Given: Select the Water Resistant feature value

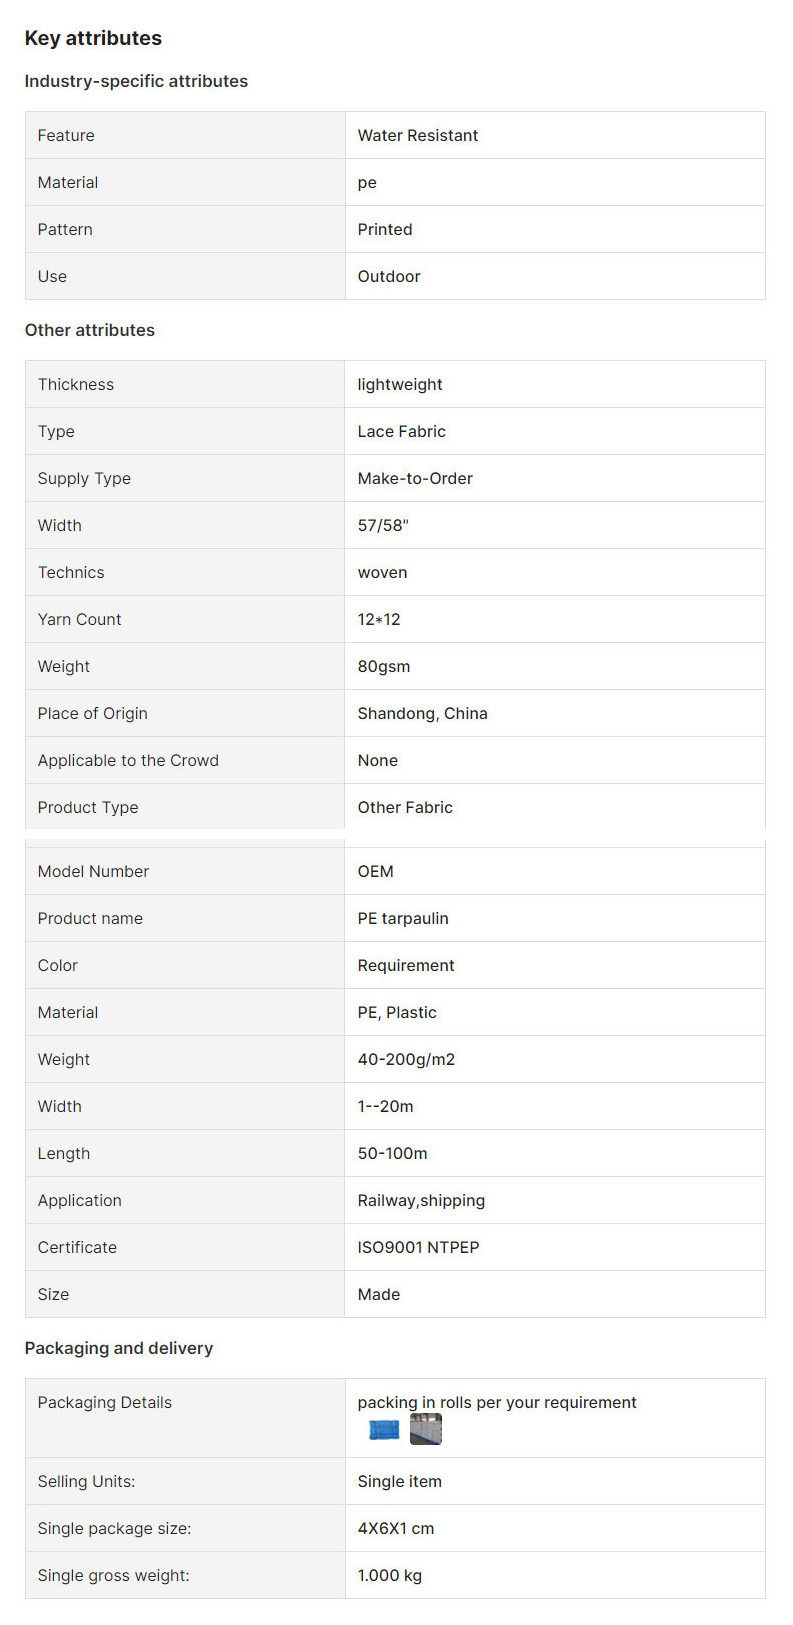Looking at the screenshot, I should (x=418, y=136).
